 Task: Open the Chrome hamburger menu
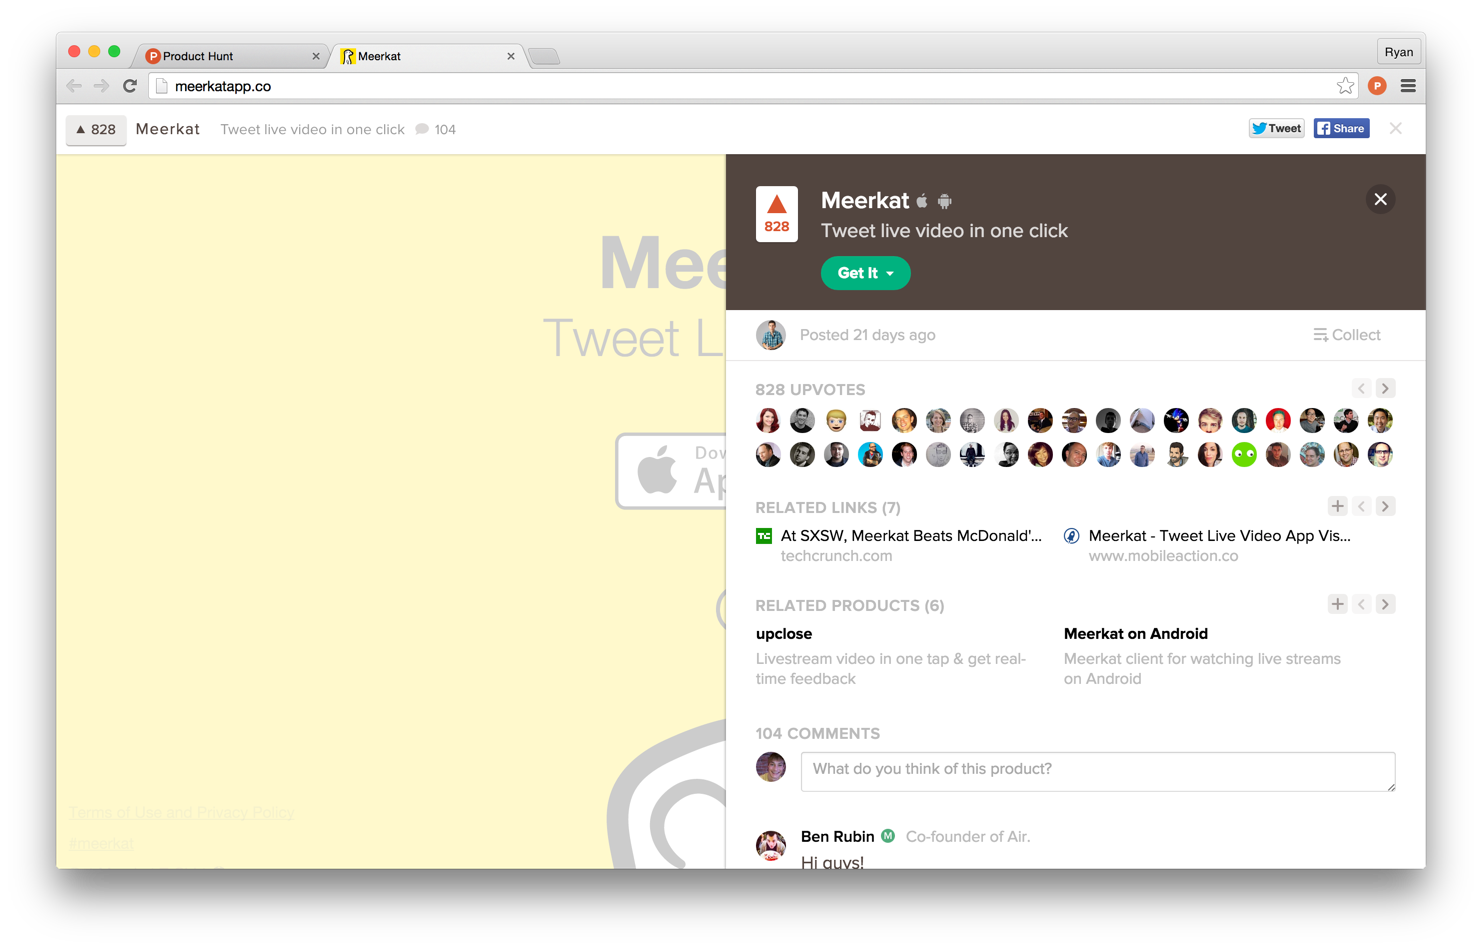pyautogui.click(x=1408, y=86)
